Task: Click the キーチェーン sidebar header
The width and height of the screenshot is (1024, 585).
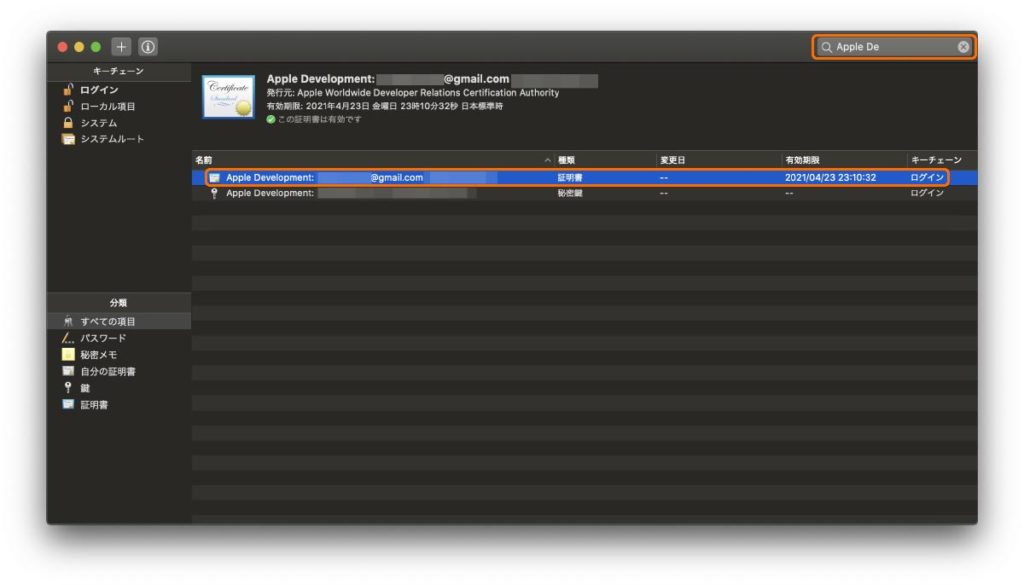Action: click(x=118, y=71)
